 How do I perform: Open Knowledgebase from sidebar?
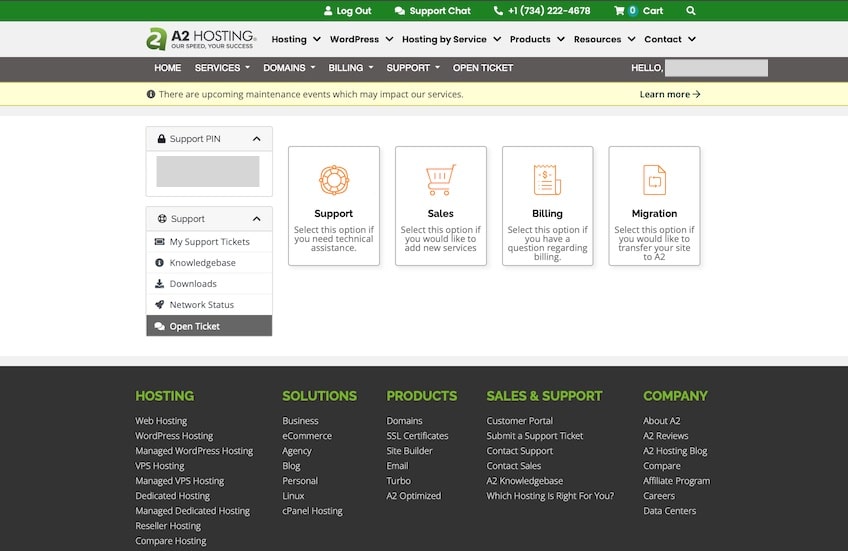tap(209, 262)
